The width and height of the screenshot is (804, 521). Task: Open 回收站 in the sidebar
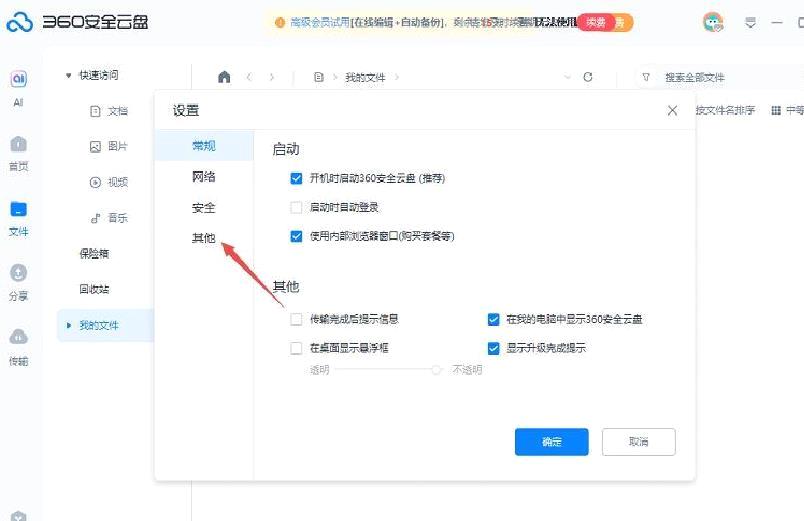(94, 289)
